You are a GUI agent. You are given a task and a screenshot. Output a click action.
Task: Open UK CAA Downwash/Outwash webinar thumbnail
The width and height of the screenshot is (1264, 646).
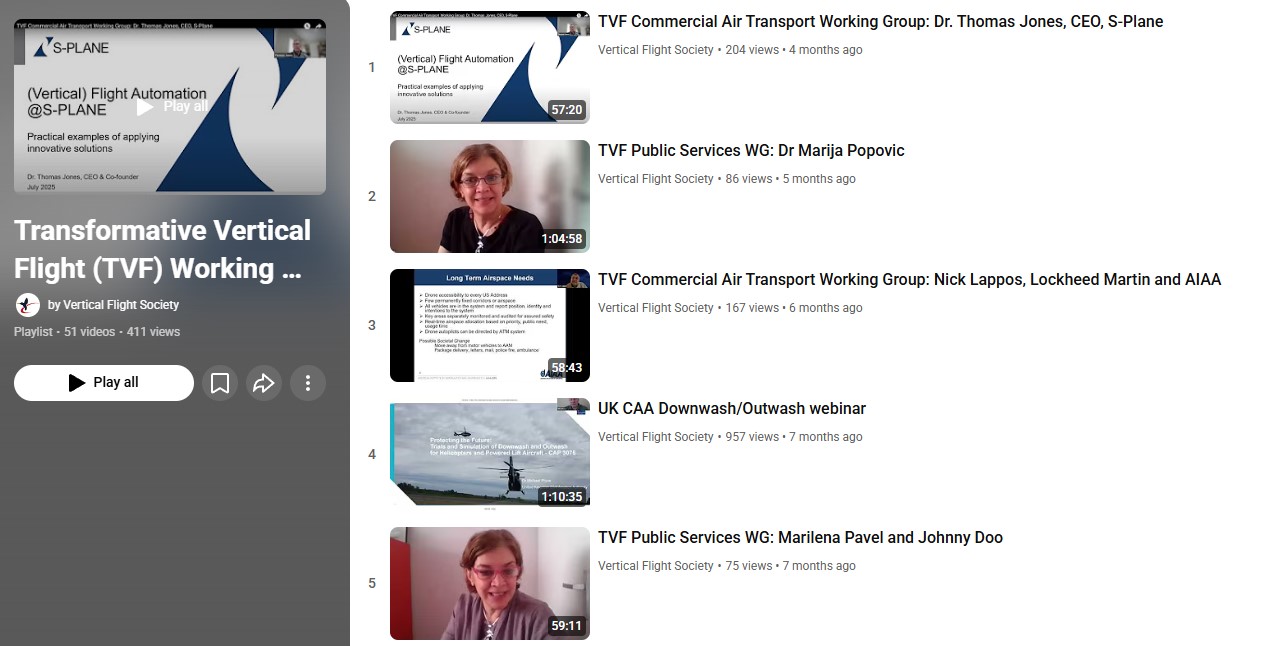point(490,454)
